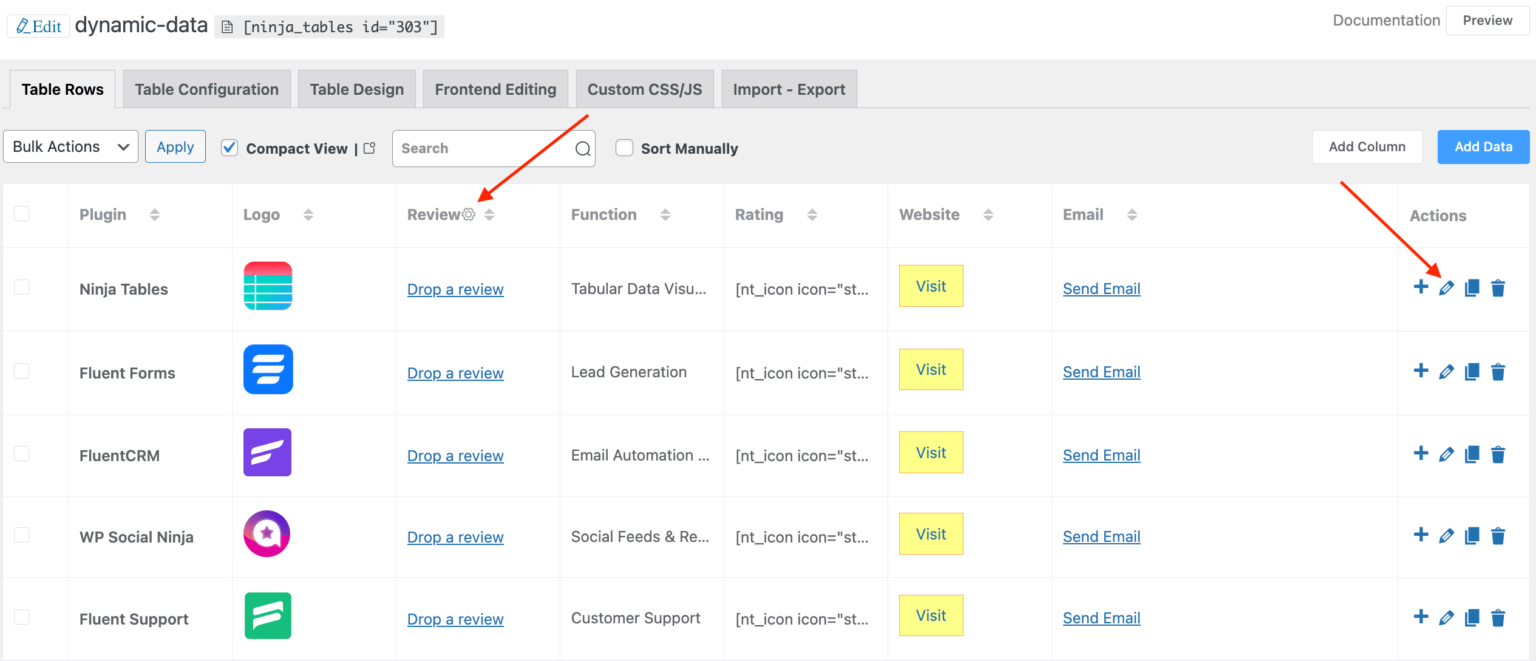Screen dimensions: 1536x661
Task: Click the external link icon beside Compact View
Action: (x=370, y=148)
